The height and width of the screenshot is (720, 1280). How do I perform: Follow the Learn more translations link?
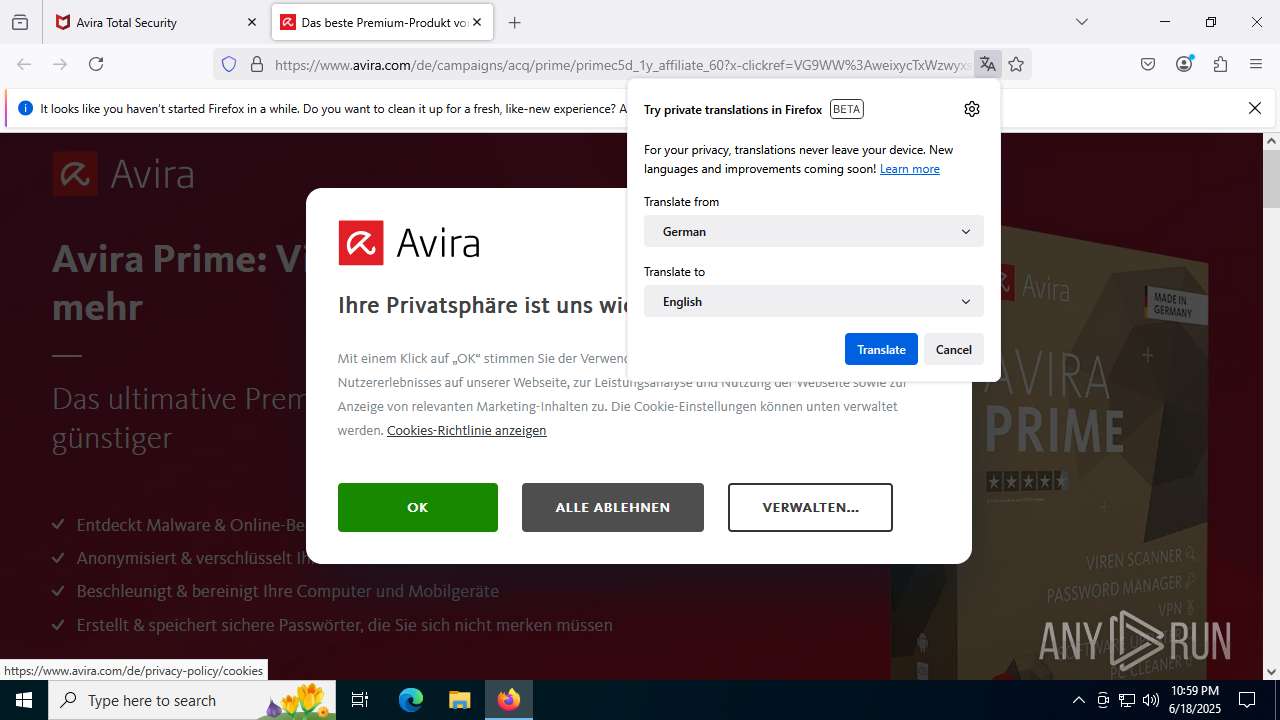coord(910,169)
